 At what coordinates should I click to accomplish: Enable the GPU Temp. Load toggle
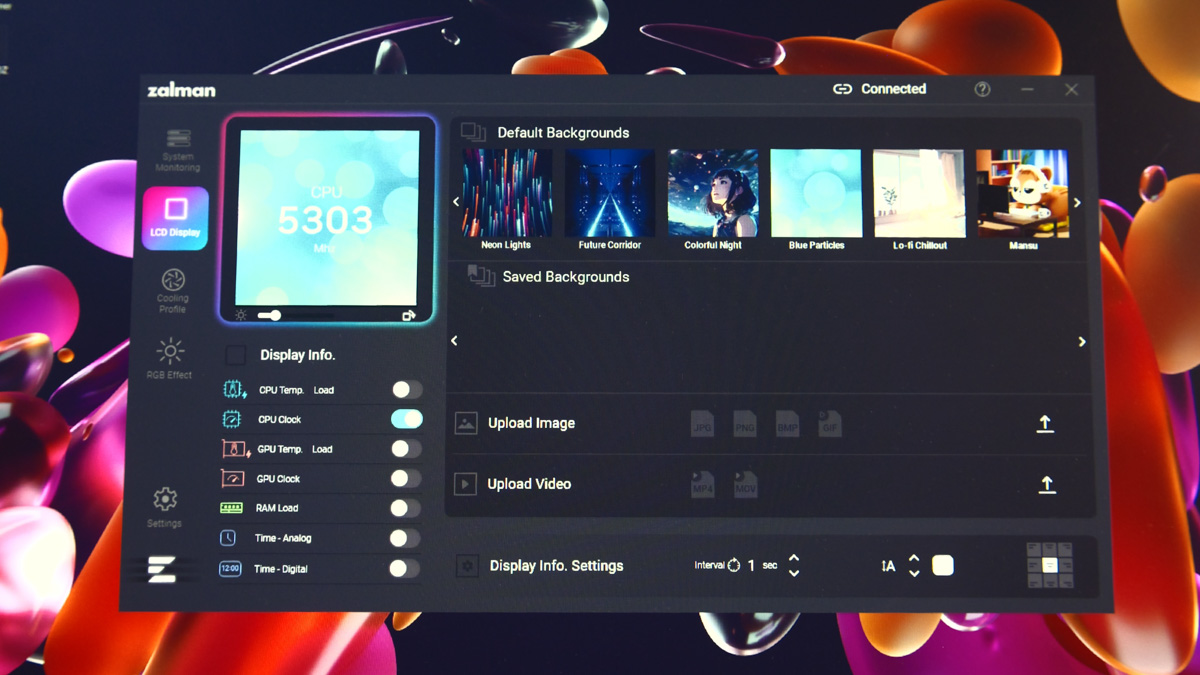click(406, 449)
